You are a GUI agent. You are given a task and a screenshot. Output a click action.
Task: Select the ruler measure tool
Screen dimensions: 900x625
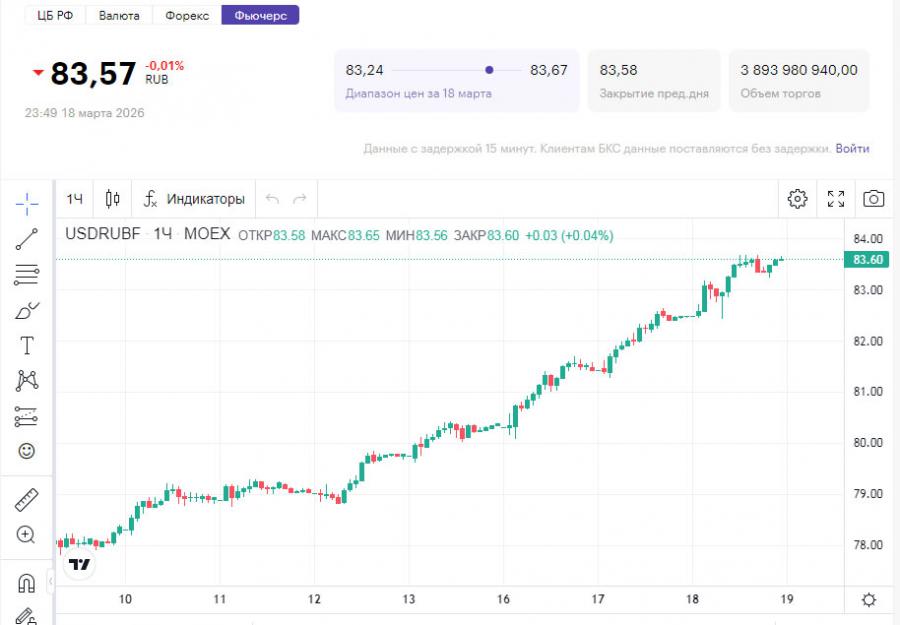coord(27,499)
